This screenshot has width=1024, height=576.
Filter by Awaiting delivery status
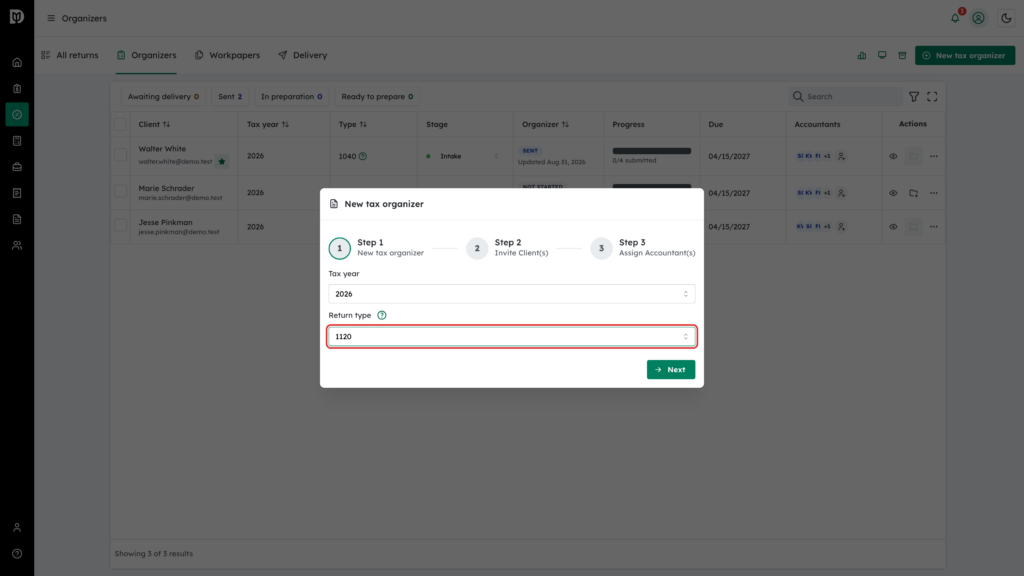163,97
